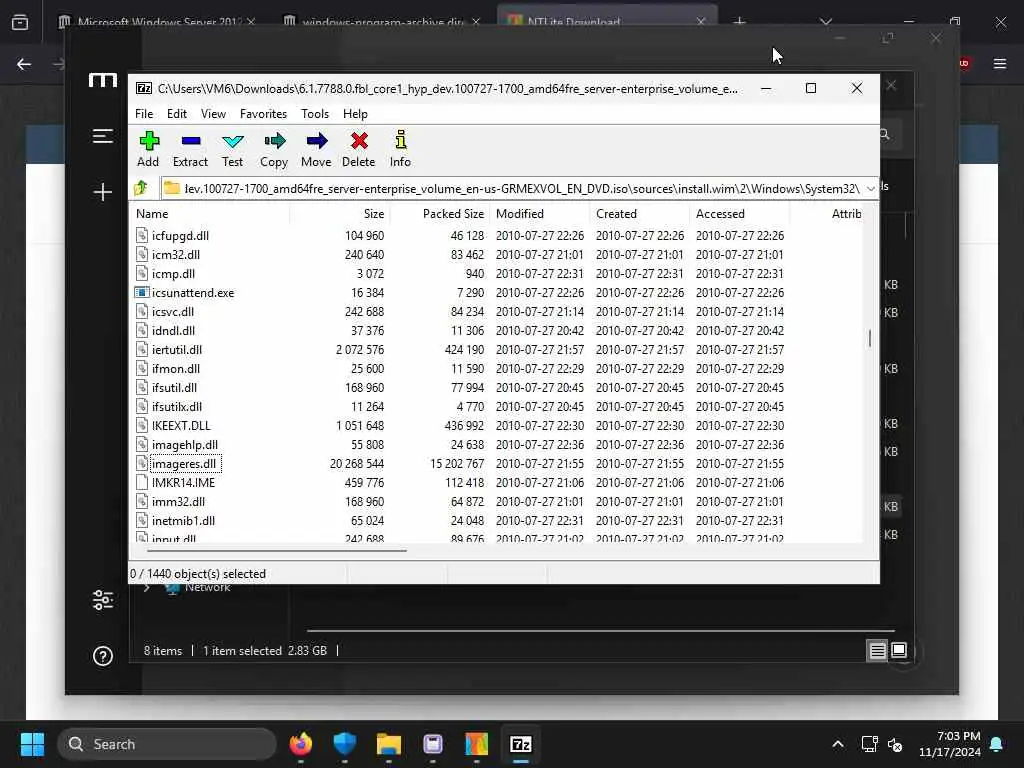Open Firefox from the taskbar
Screen dimensions: 1024x768
click(301, 744)
